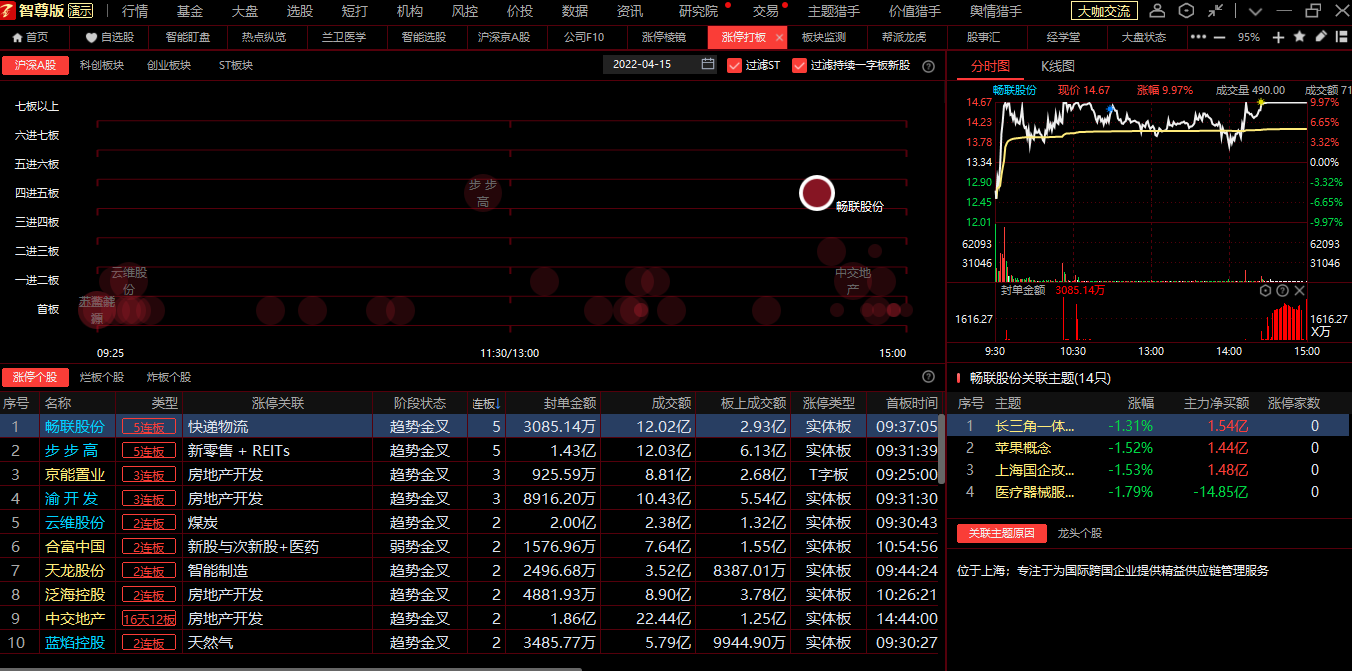Select the 沪深A股 filter
The image size is (1352, 671).
point(35,65)
